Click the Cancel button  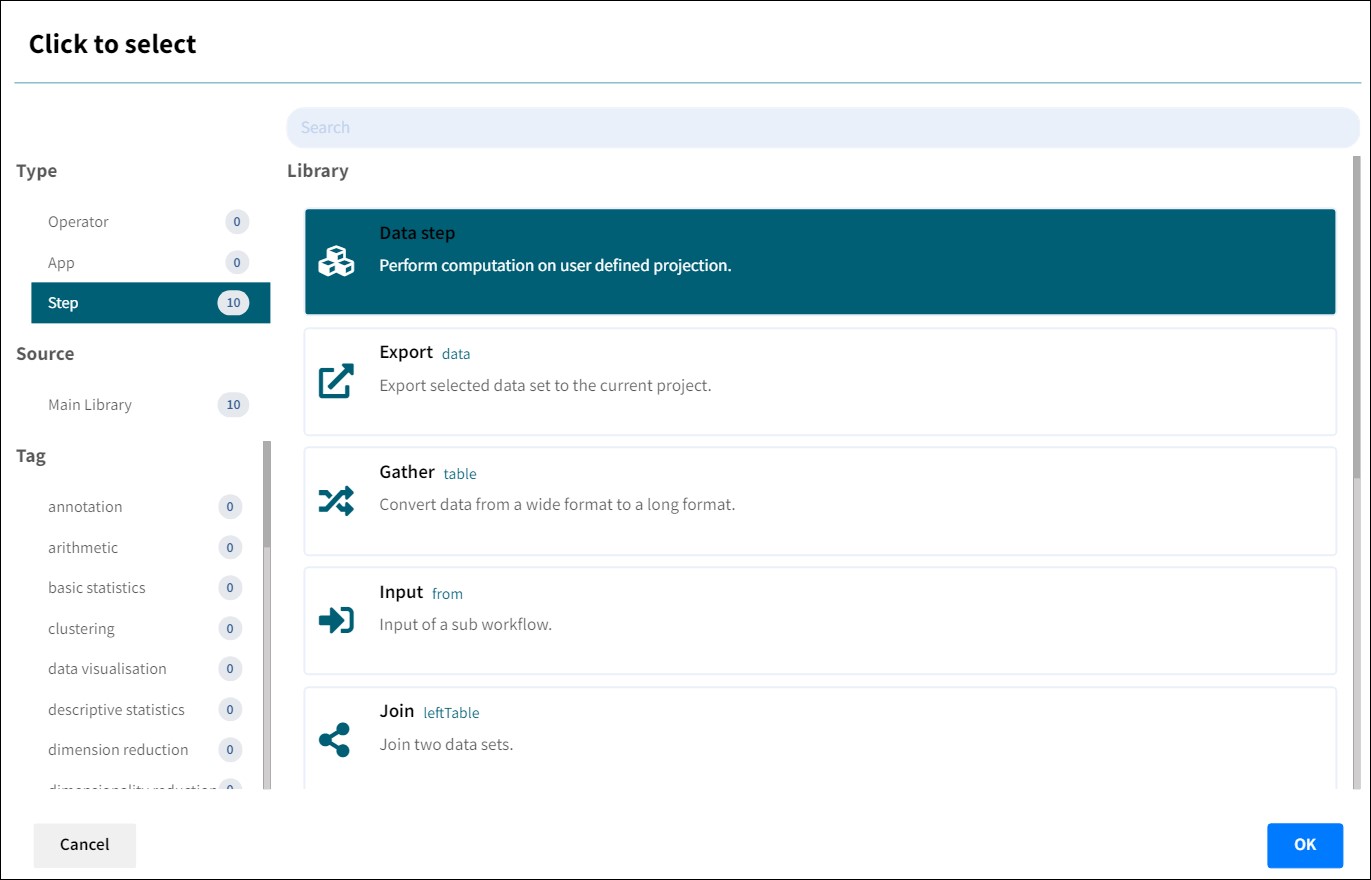tap(85, 845)
